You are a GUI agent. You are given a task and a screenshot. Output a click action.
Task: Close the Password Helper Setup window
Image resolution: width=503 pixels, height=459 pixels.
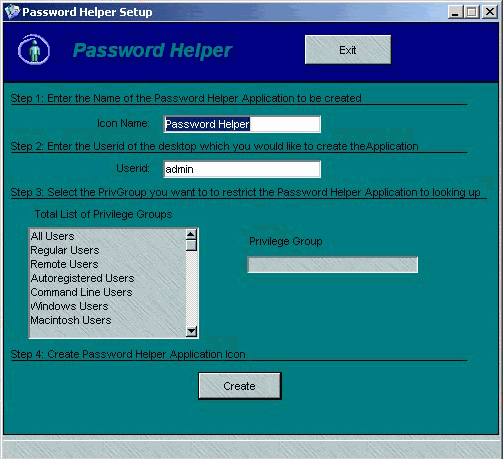click(490, 12)
